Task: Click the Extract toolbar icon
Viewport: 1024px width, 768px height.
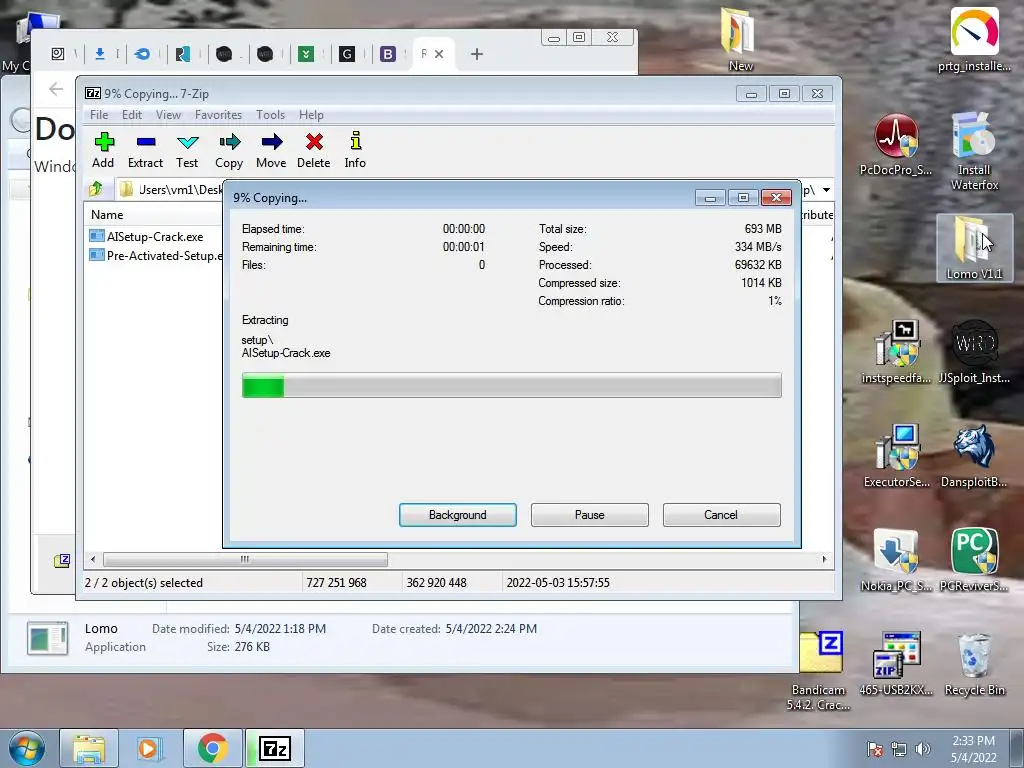Action: [145, 150]
